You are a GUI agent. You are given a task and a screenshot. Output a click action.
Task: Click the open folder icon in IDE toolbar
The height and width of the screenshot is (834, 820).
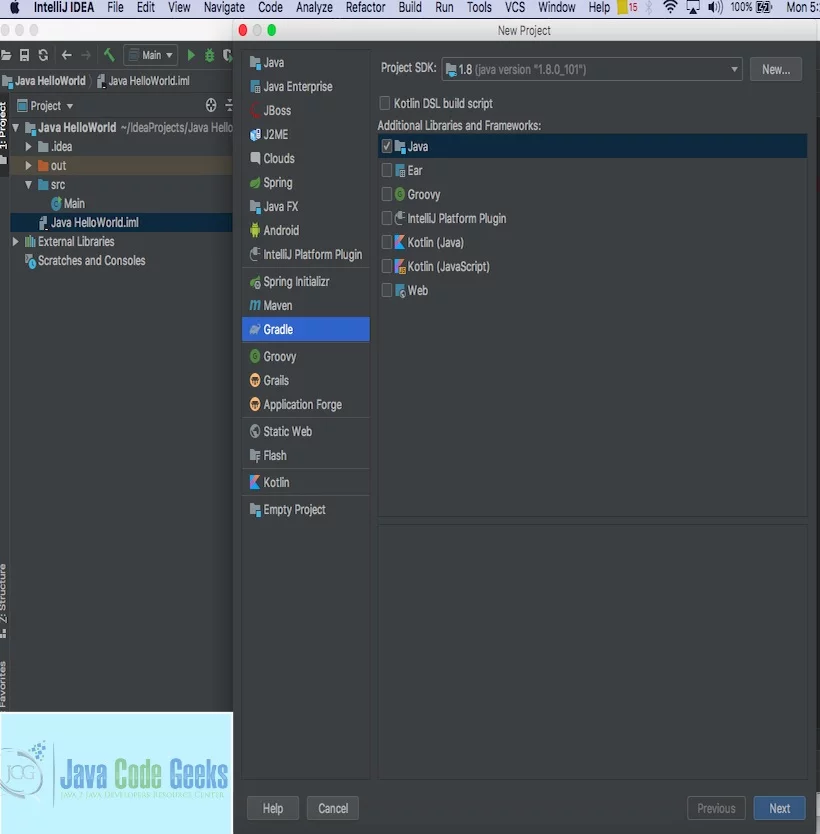(6, 55)
